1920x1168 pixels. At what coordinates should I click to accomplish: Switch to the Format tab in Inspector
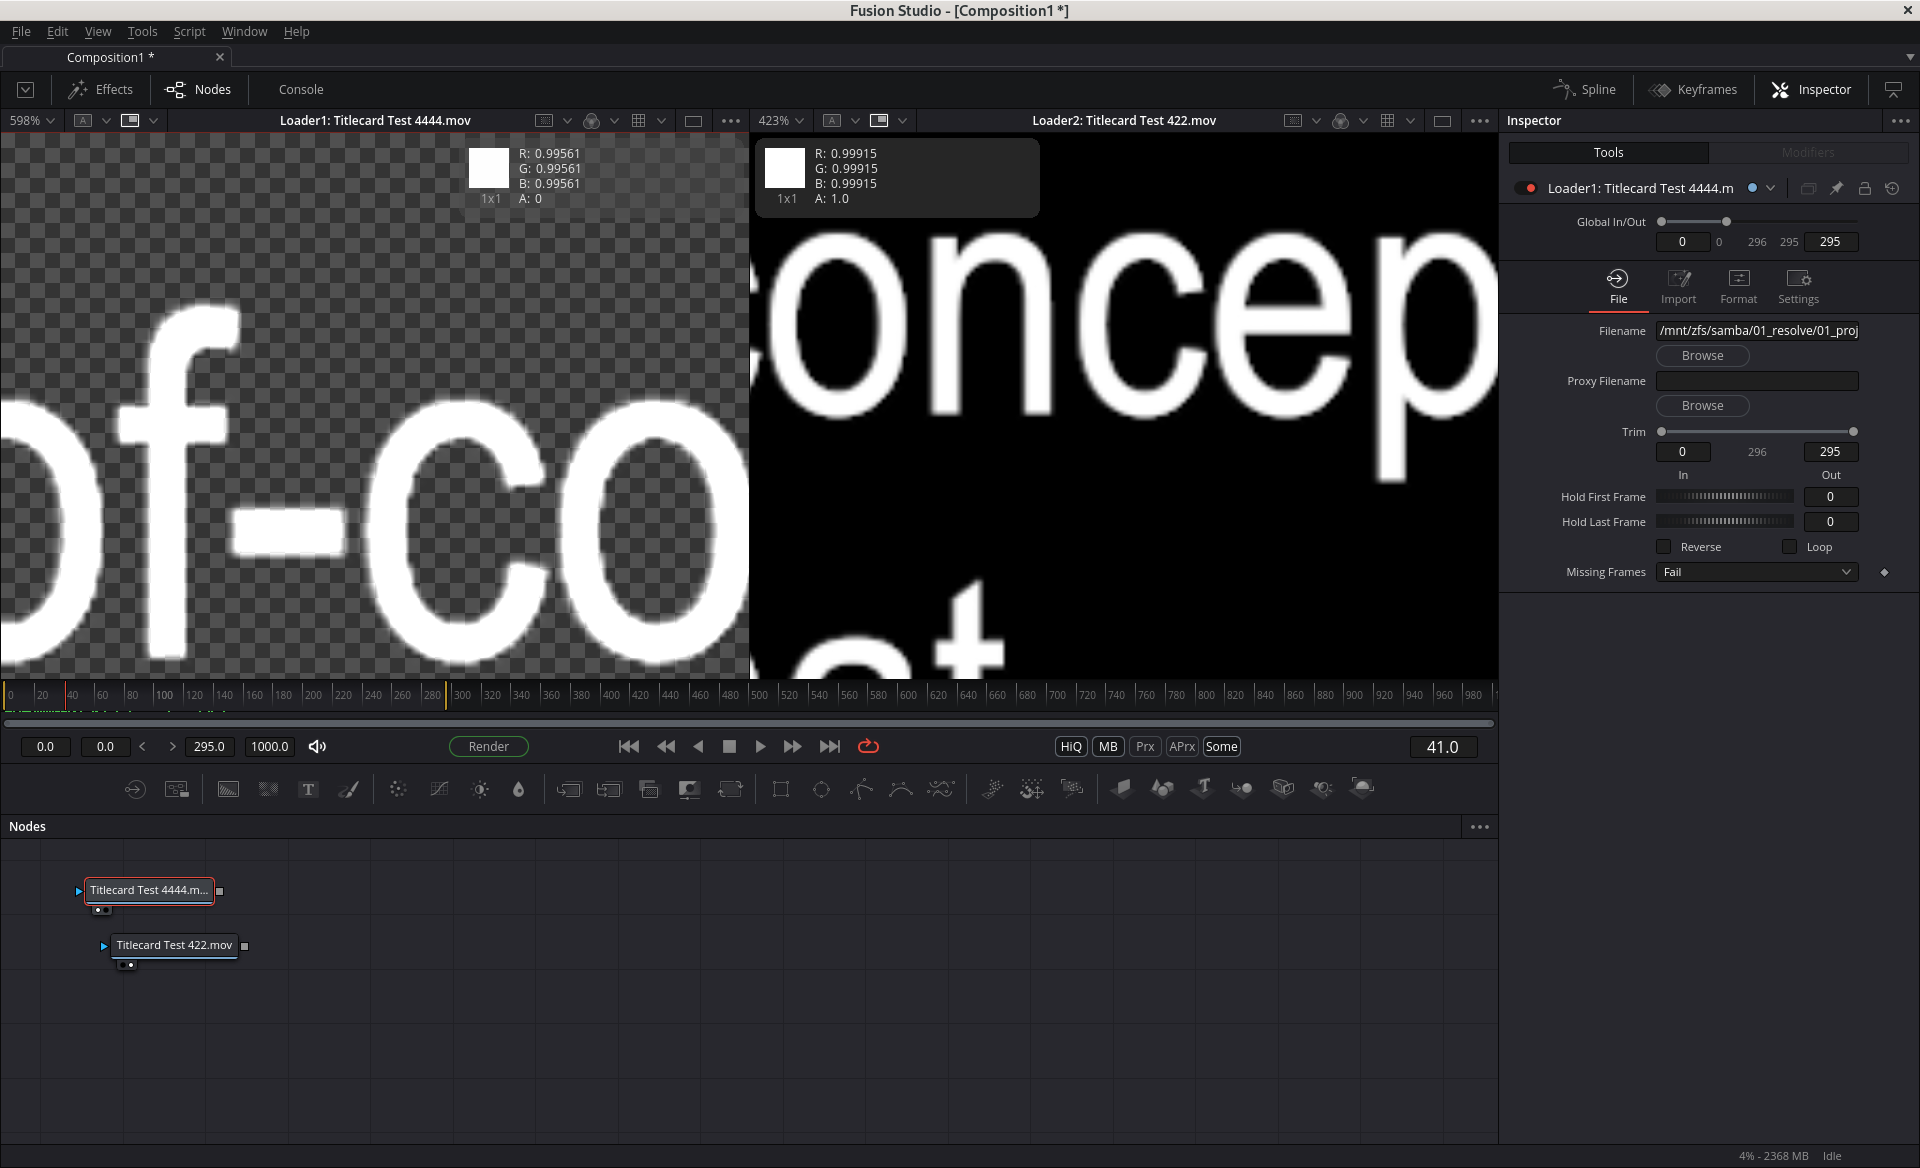(1738, 286)
